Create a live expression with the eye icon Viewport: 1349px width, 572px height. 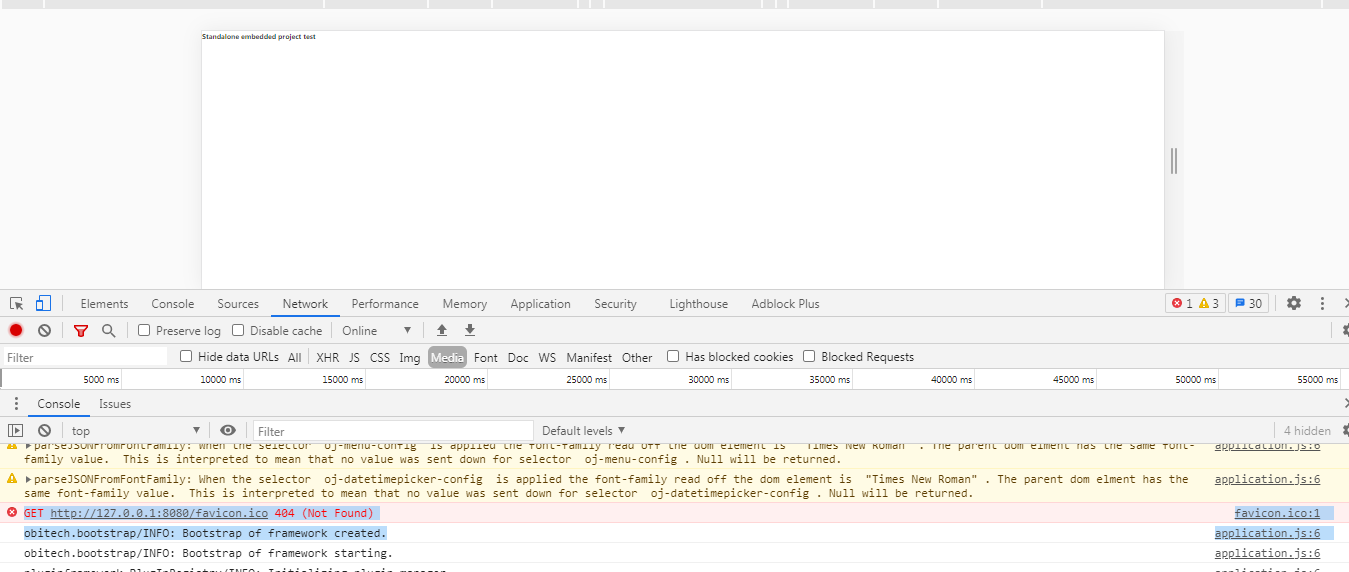(x=228, y=431)
